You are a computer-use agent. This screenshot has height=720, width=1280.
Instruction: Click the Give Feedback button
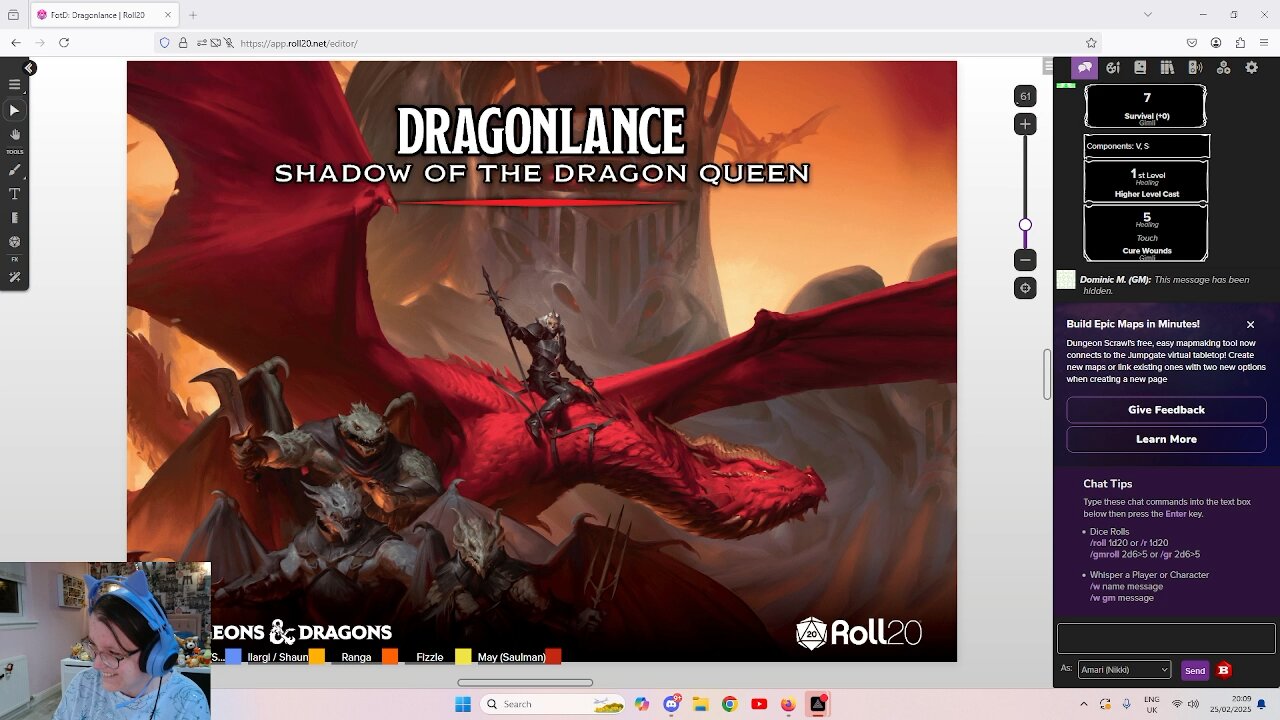1166,410
